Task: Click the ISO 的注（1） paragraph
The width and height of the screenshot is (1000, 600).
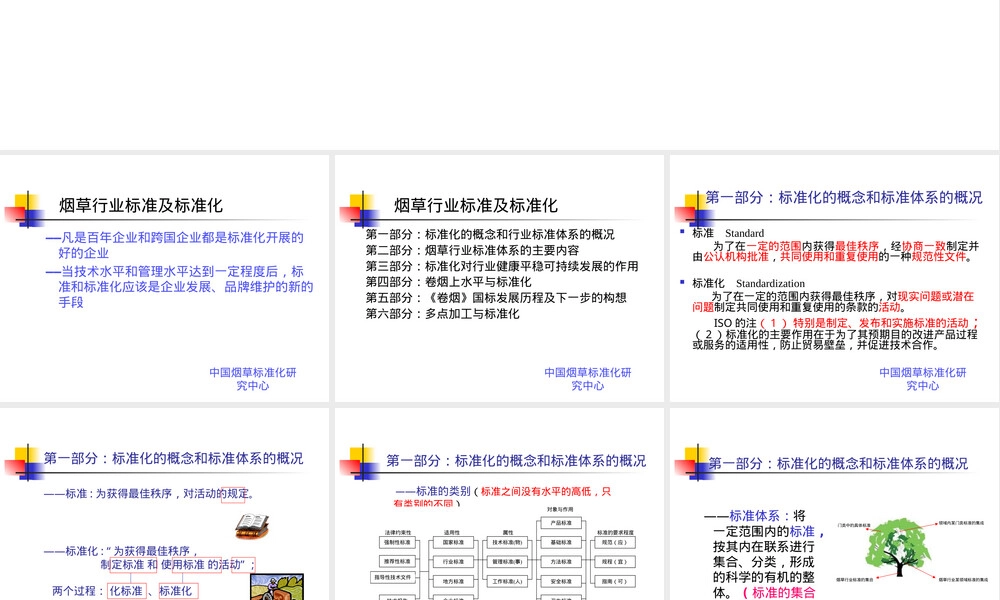Action: (x=836, y=334)
